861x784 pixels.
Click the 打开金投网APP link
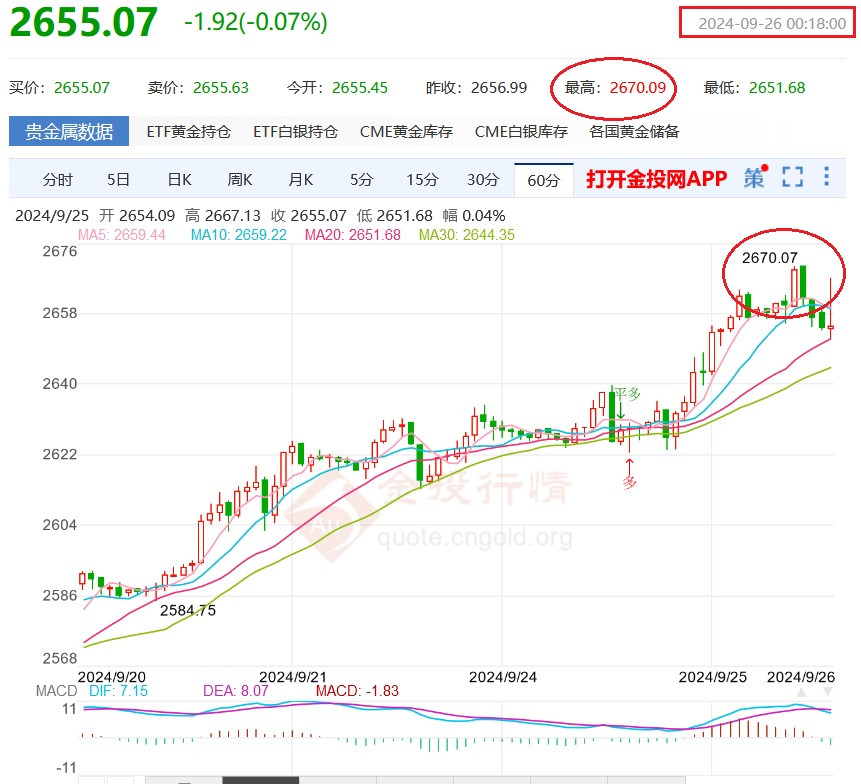[657, 179]
